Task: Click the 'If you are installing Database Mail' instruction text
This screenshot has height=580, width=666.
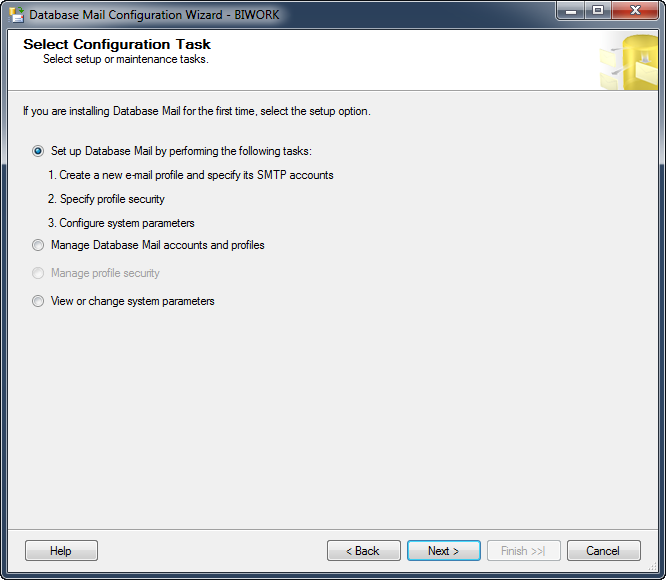Action: tap(197, 111)
